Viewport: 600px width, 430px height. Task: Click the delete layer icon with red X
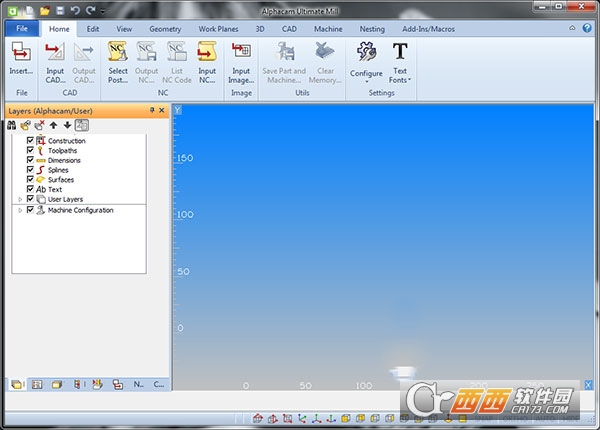pyautogui.click(x=39, y=125)
